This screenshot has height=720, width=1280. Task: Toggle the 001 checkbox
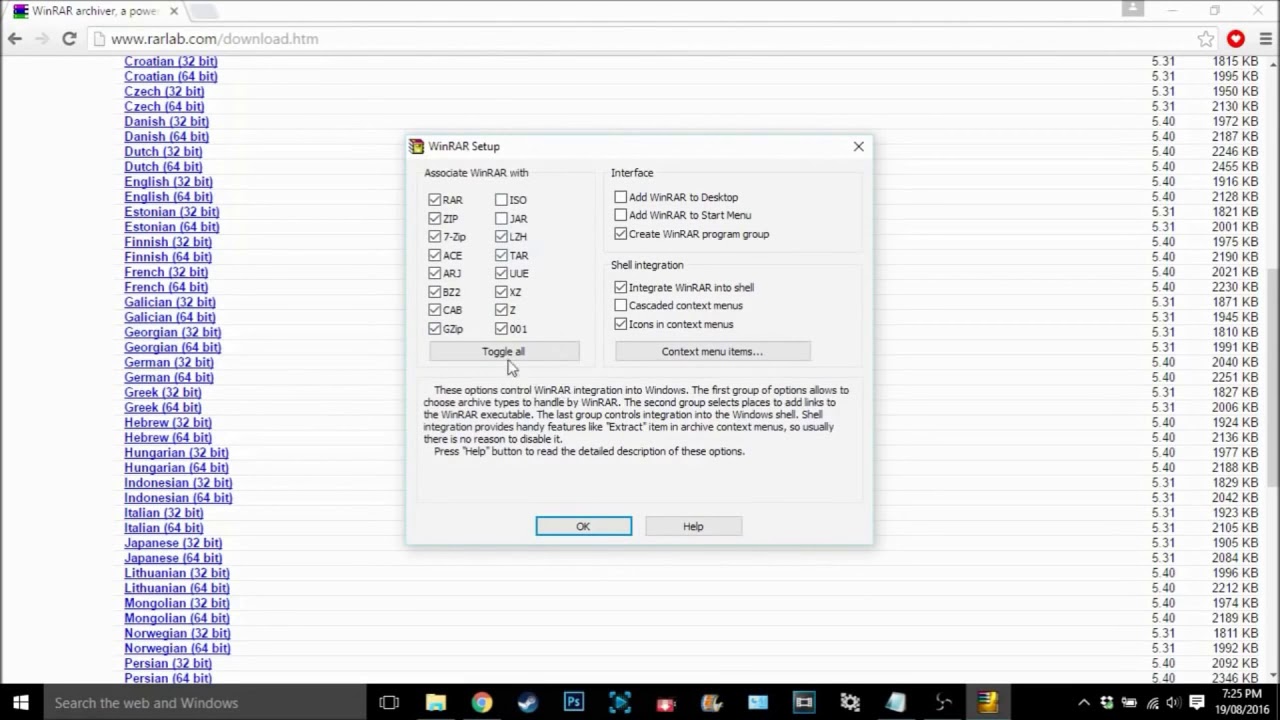pos(501,328)
